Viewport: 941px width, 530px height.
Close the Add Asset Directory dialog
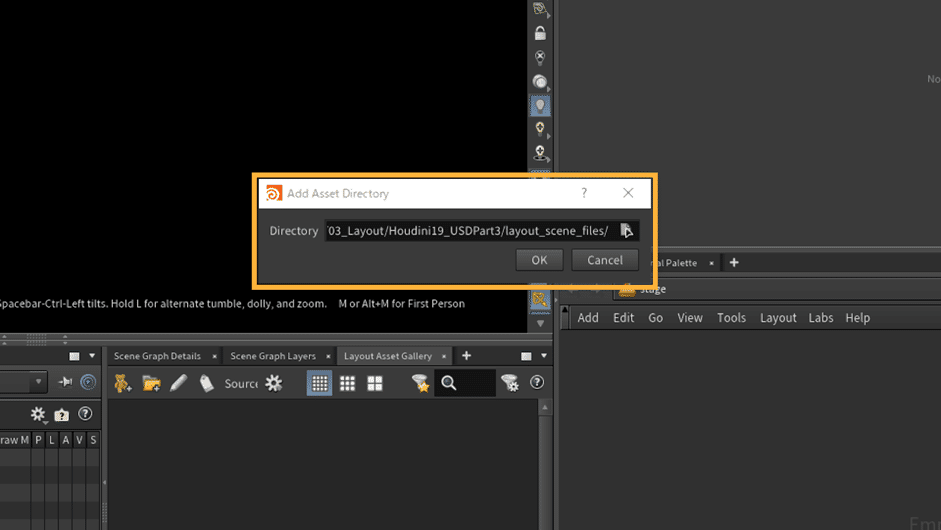point(628,193)
